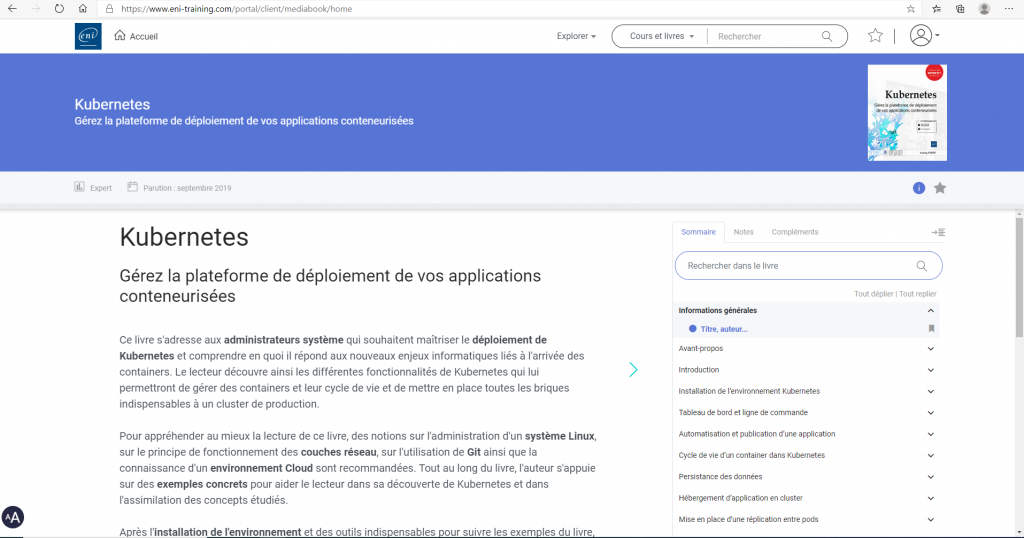Toggle bookmark on Titre, auteur... row
Image resolution: width=1024 pixels, height=538 pixels.
[x=931, y=329]
